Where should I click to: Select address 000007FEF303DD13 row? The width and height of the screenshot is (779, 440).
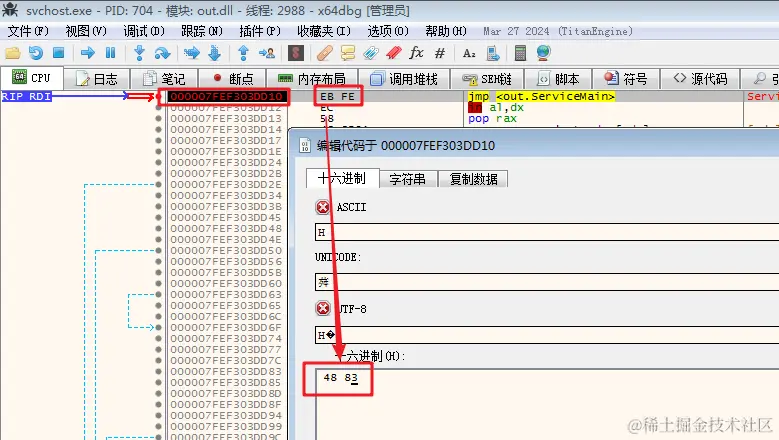226,118
